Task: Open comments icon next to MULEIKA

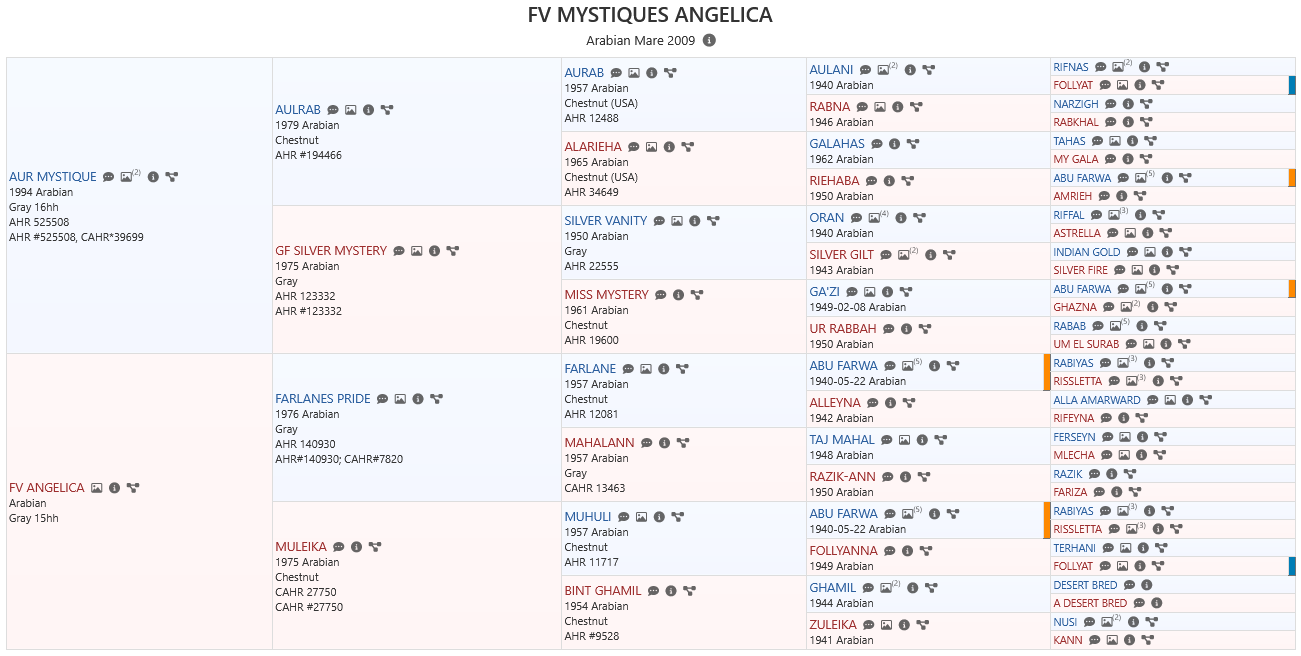Action: [x=339, y=547]
